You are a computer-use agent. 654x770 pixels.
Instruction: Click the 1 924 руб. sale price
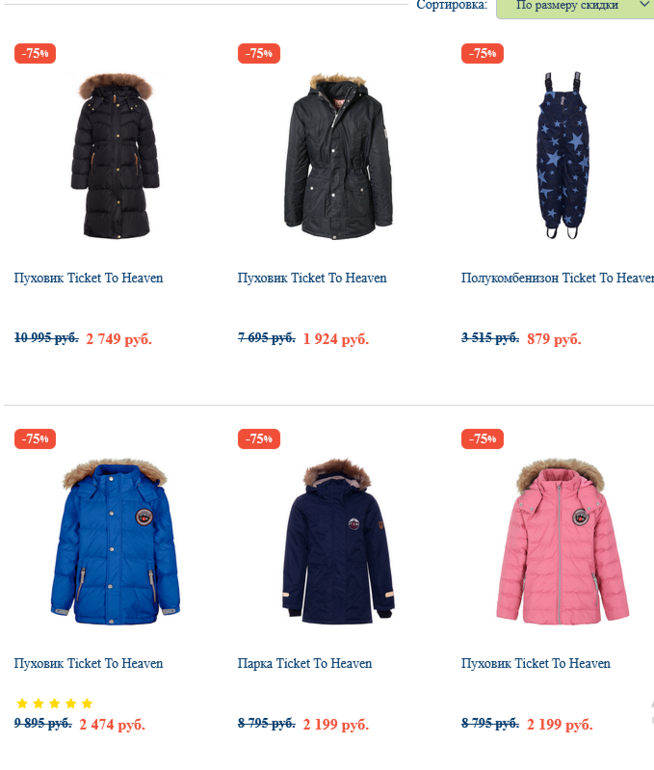tap(336, 339)
